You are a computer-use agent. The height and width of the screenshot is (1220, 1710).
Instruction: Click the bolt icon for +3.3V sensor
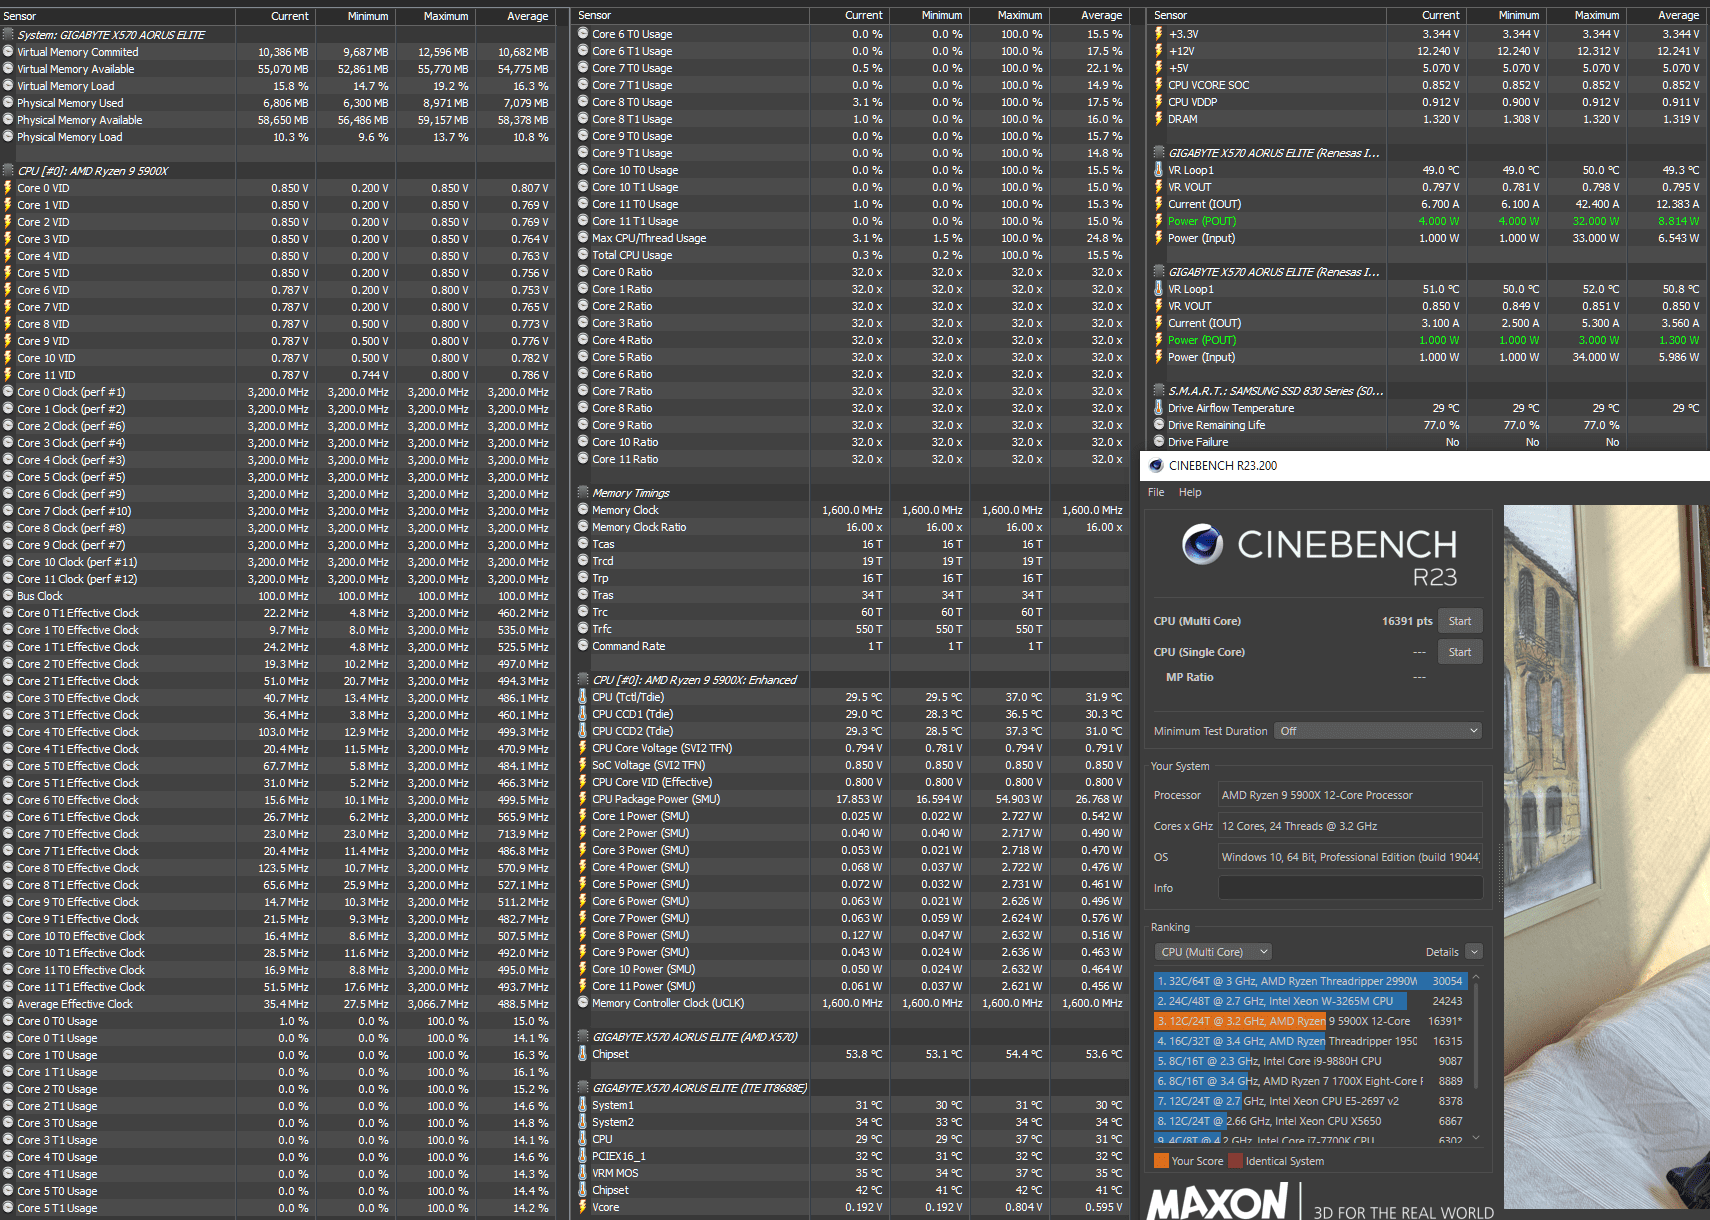pyautogui.click(x=1159, y=34)
